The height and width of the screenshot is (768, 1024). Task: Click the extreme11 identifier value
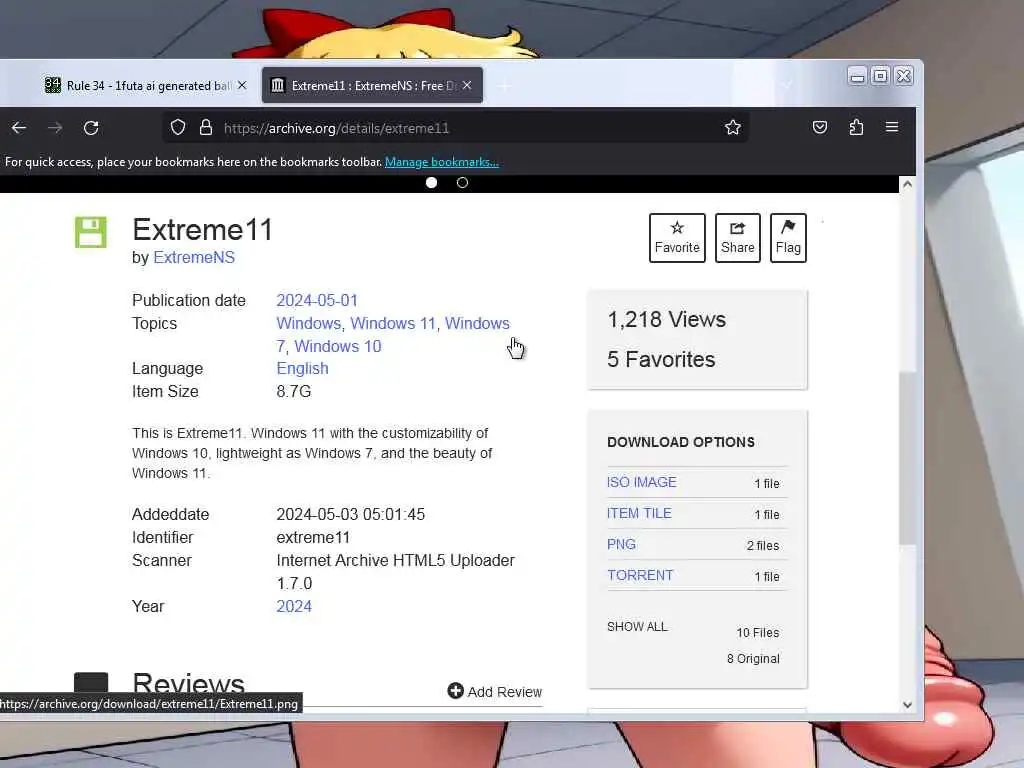point(313,537)
